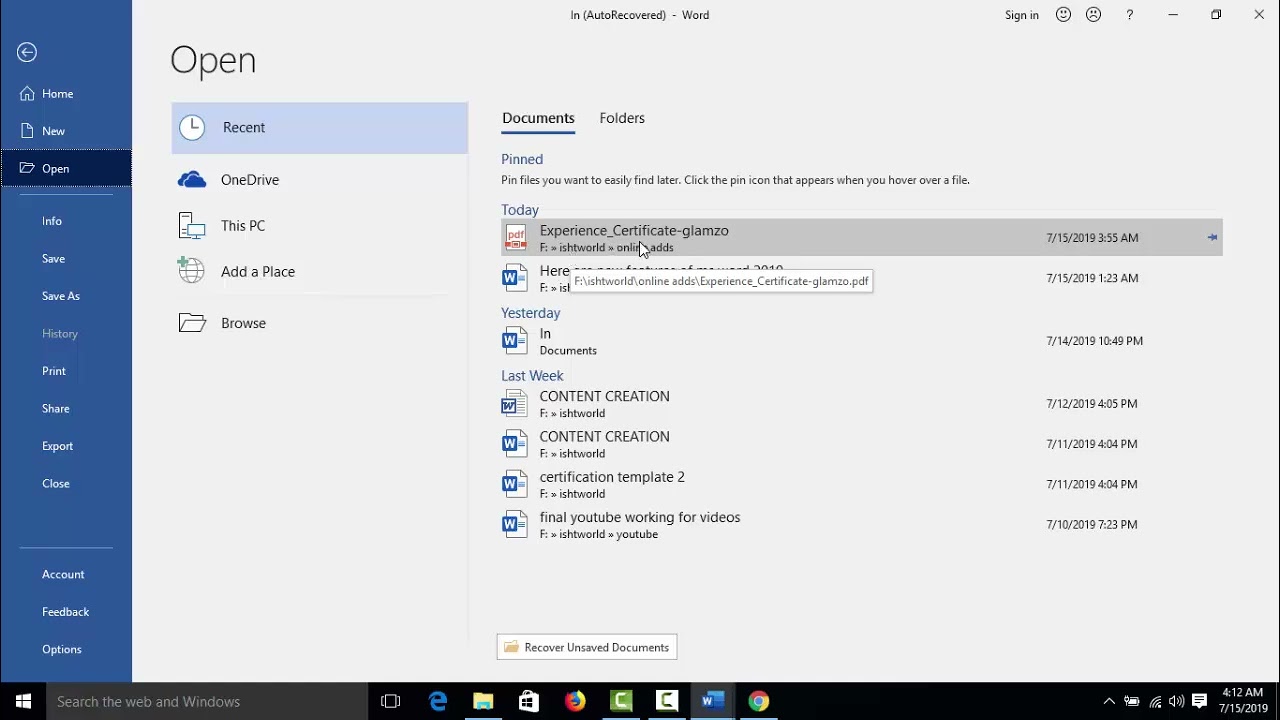
Task: Open final youtube working for videos
Action: (x=862, y=525)
